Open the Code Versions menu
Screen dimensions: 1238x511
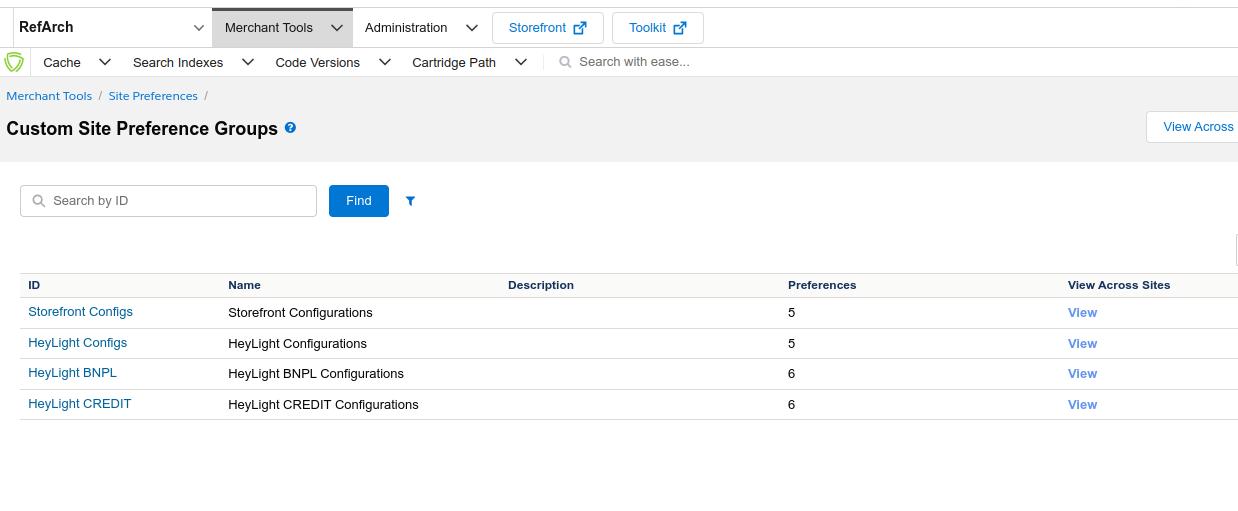pos(317,62)
